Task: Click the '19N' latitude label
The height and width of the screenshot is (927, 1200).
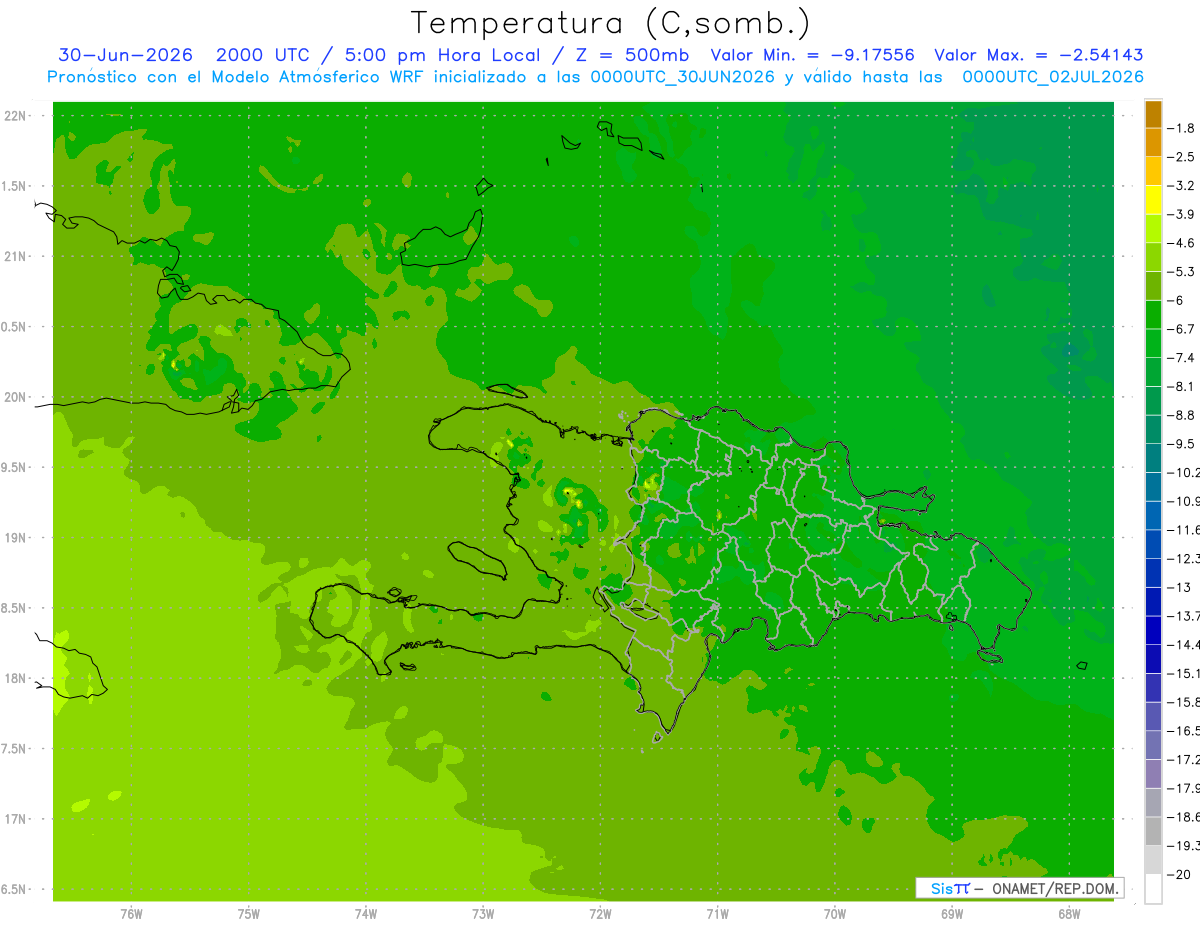Action: pos(16,538)
